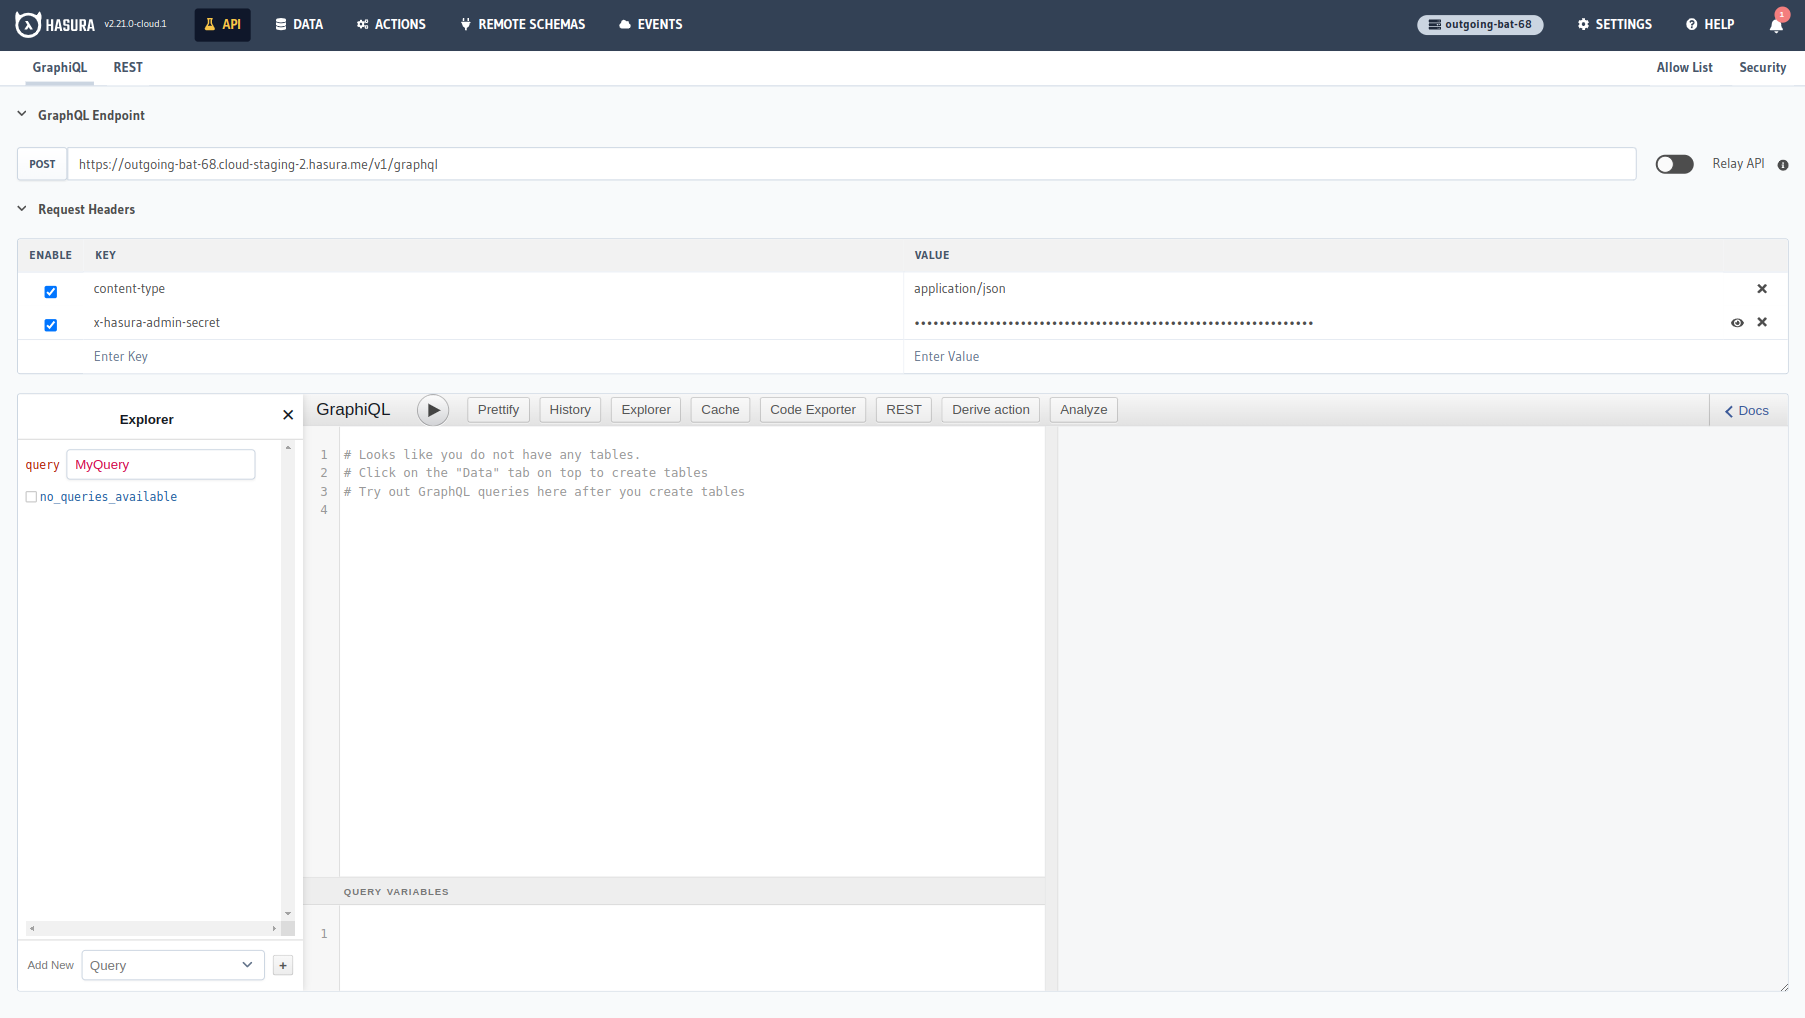Switch to the REST tab
Viewport: 1805px width, 1018px height.
tap(128, 68)
